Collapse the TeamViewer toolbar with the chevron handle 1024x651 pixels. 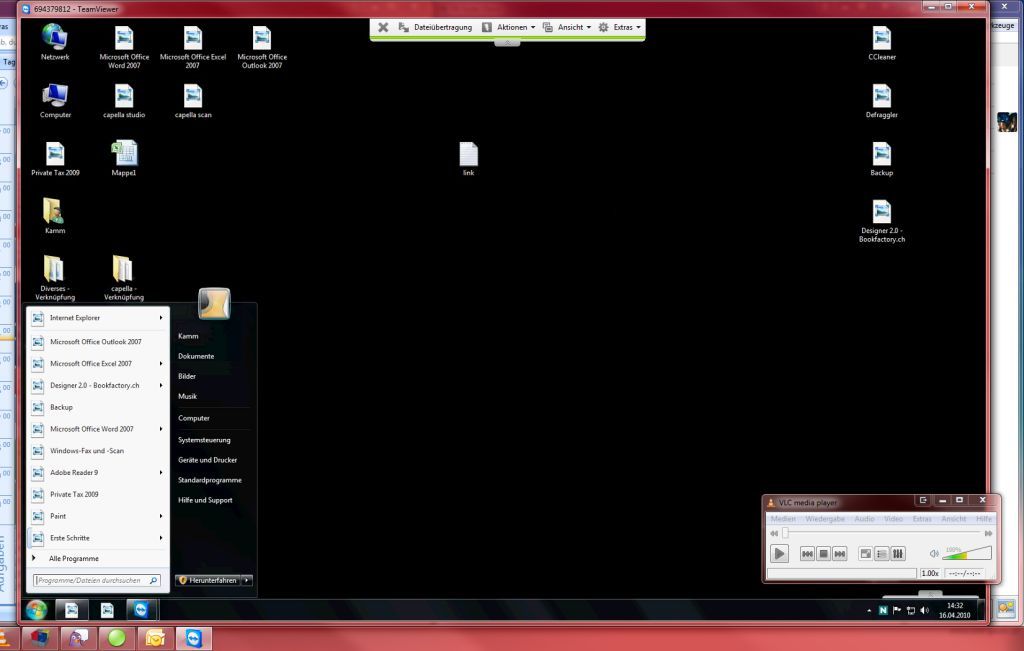tap(507, 43)
